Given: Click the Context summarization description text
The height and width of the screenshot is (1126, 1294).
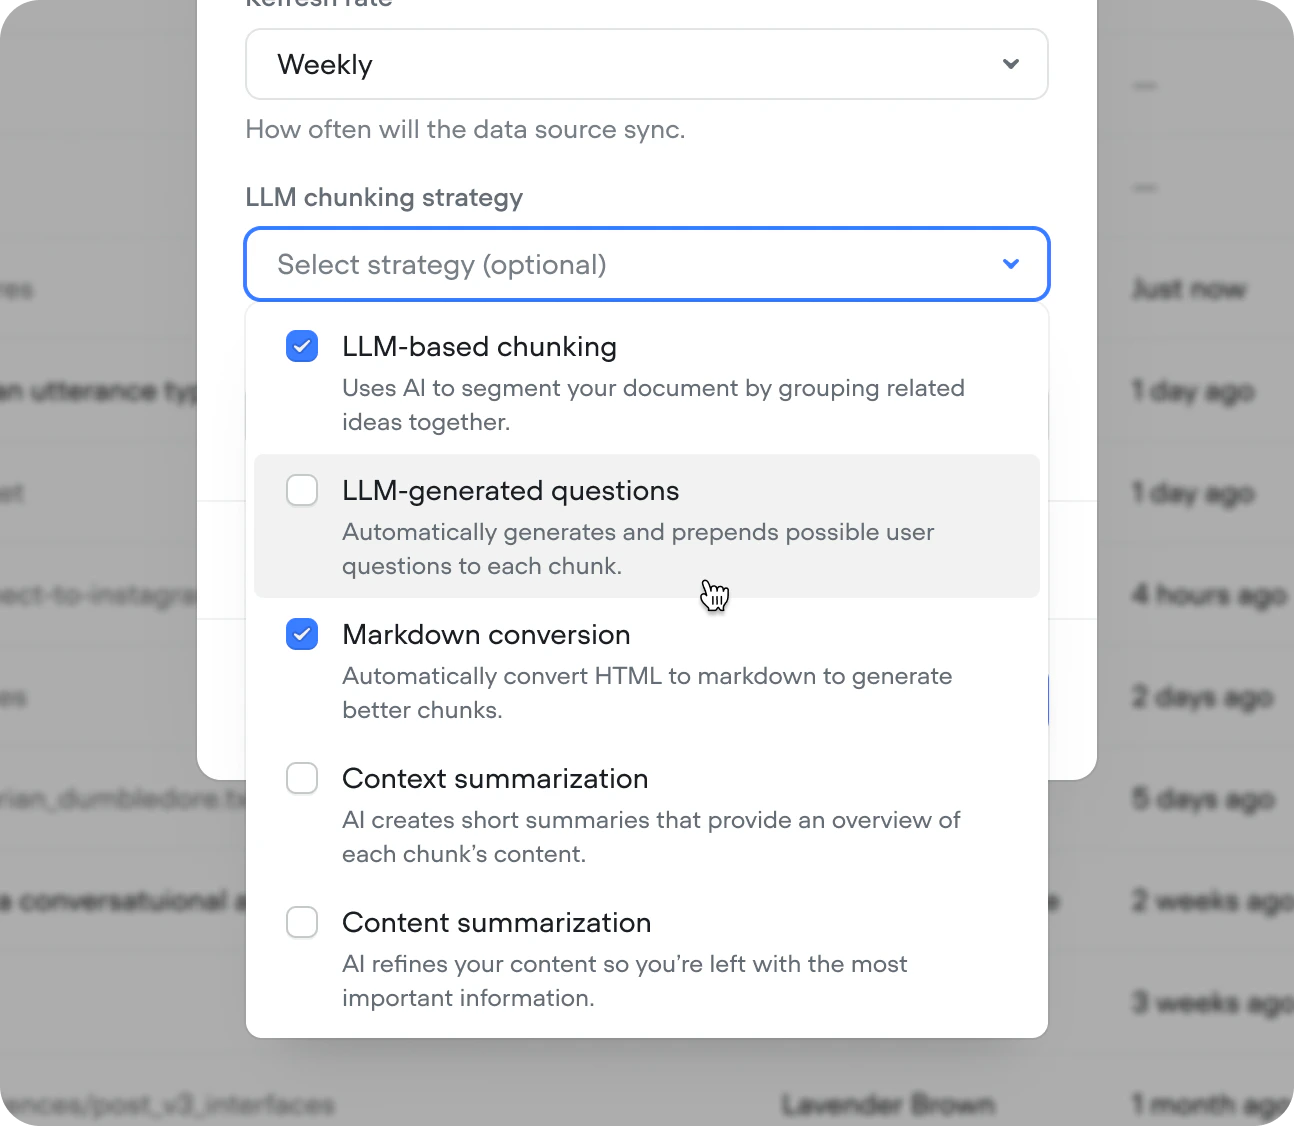Looking at the screenshot, I should tap(651, 837).
